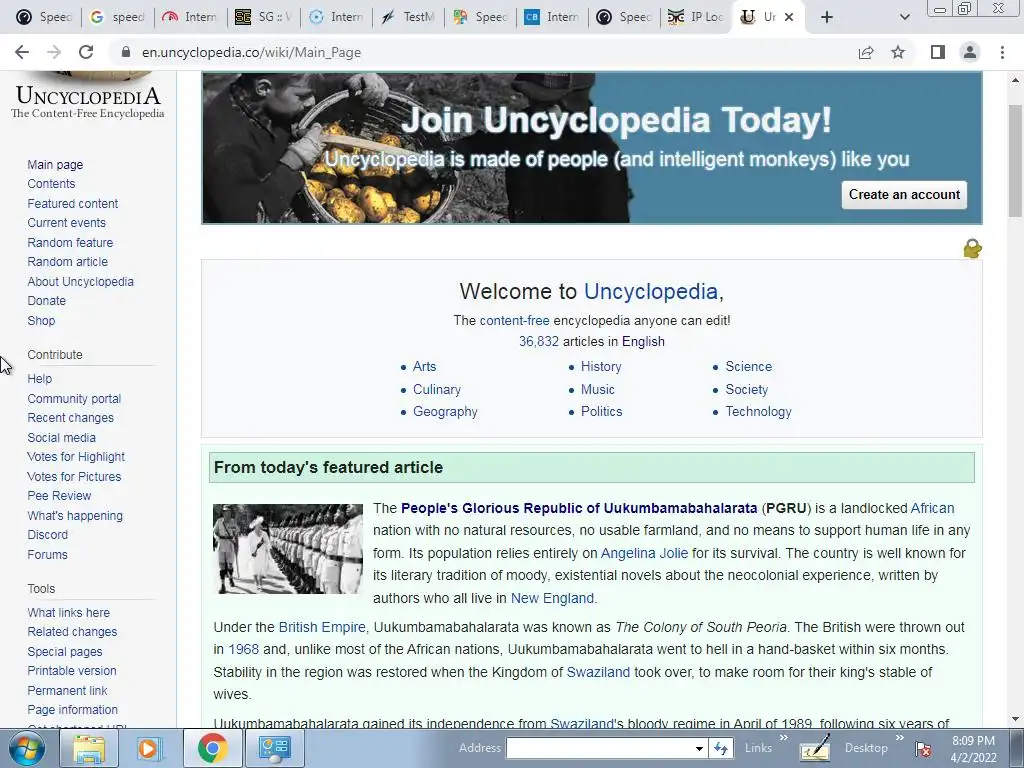This screenshot has width=1024, height=768.
Task: Open Votes for Highlight link
Action: pyautogui.click(x=76, y=456)
